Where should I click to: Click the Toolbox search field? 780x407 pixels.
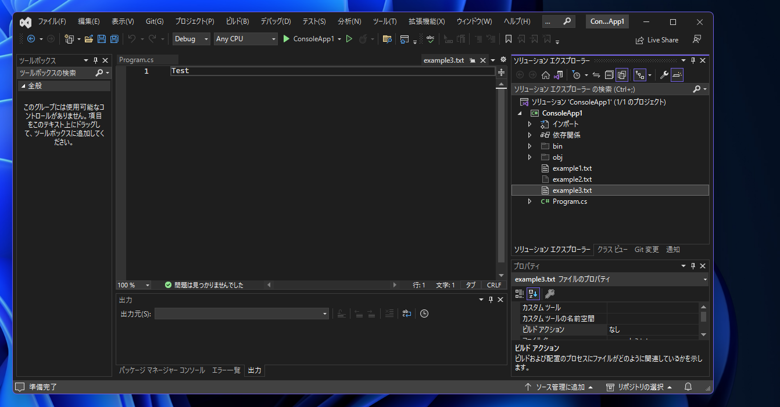[56, 73]
